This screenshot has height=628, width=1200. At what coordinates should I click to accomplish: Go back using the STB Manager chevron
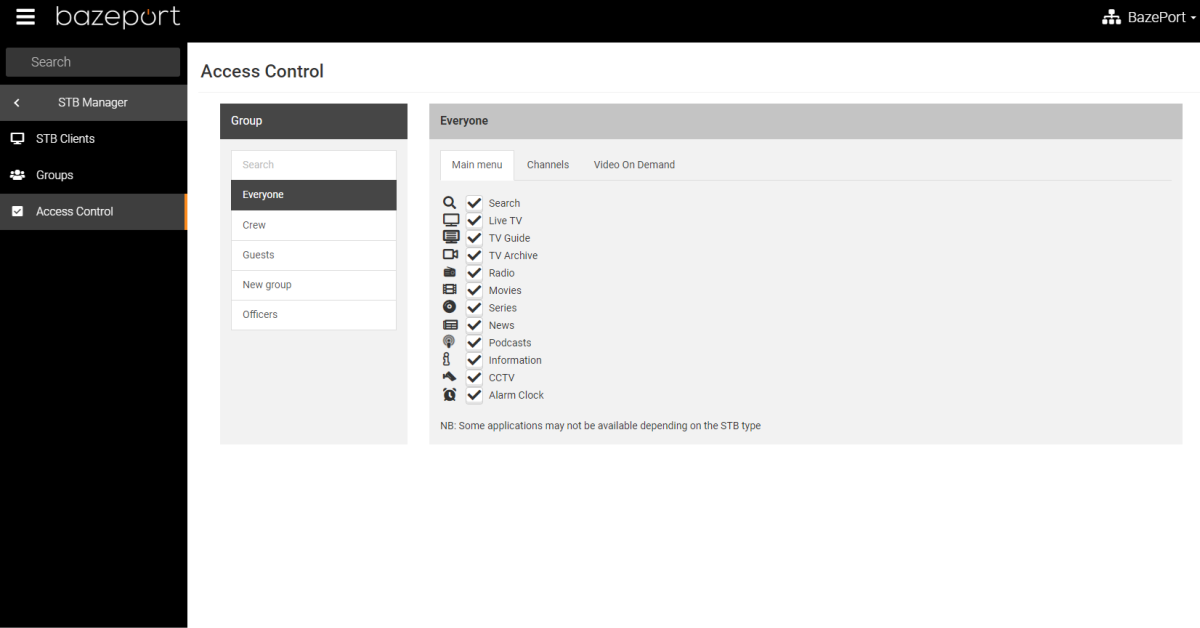coord(17,103)
